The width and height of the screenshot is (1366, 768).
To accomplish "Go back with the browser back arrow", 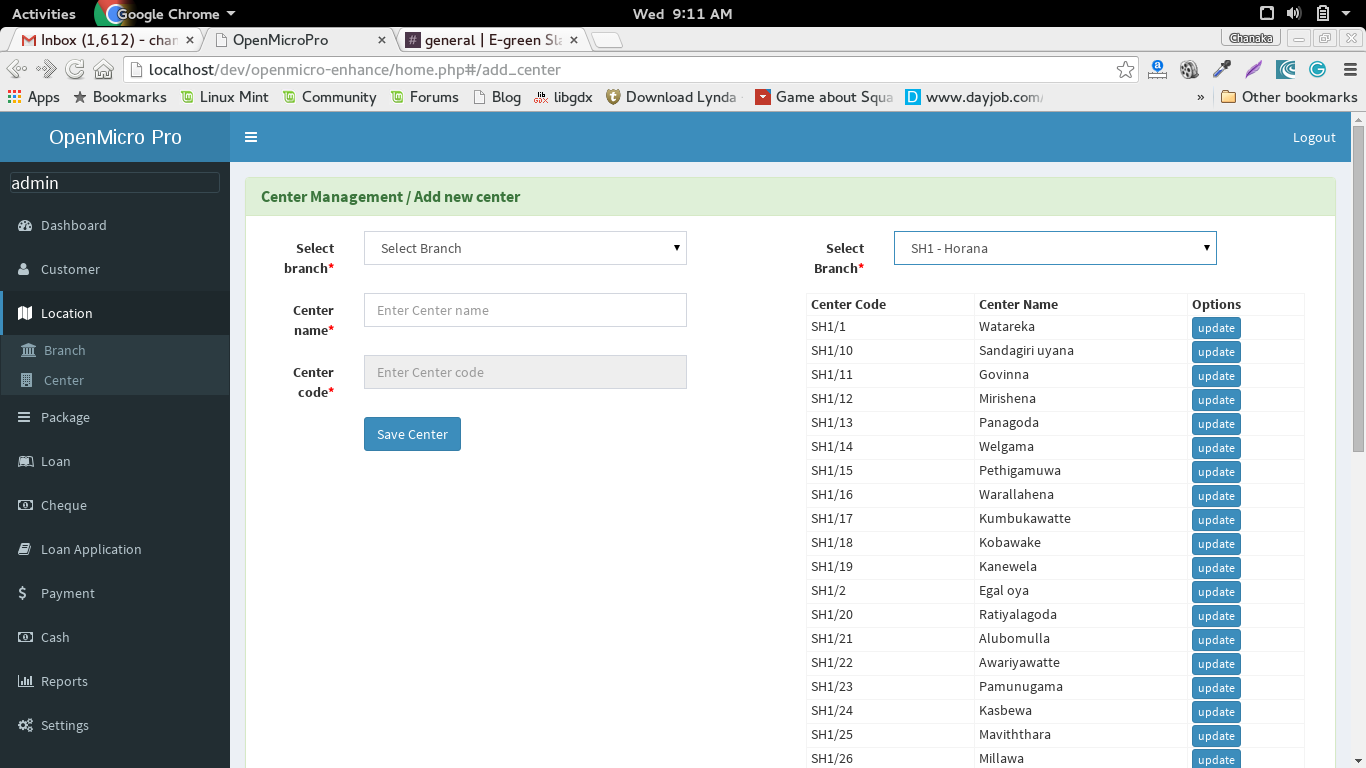I will pos(17,69).
